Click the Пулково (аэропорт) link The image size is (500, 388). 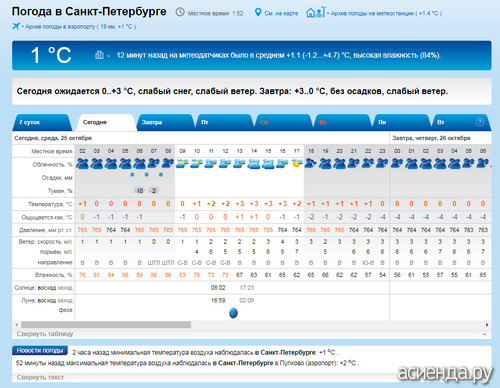309,363
